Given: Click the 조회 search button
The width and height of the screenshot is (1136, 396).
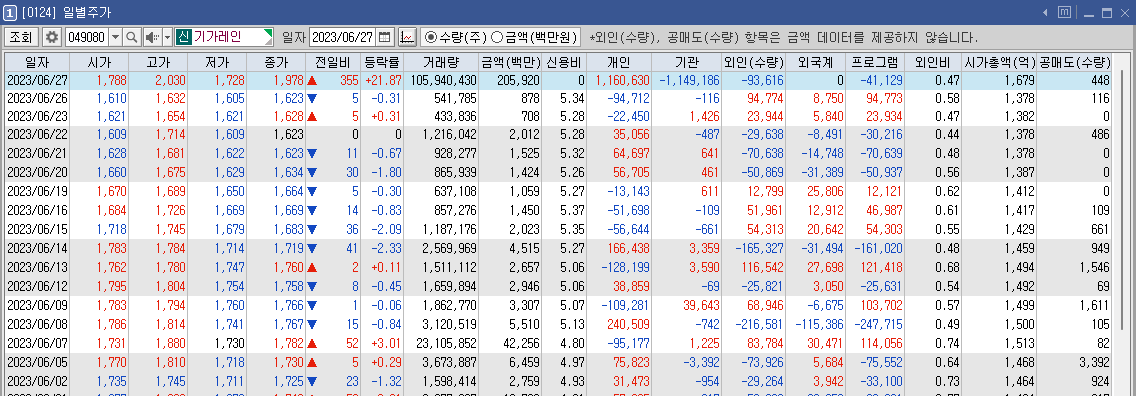Looking at the screenshot, I should (x=21, y=37).
